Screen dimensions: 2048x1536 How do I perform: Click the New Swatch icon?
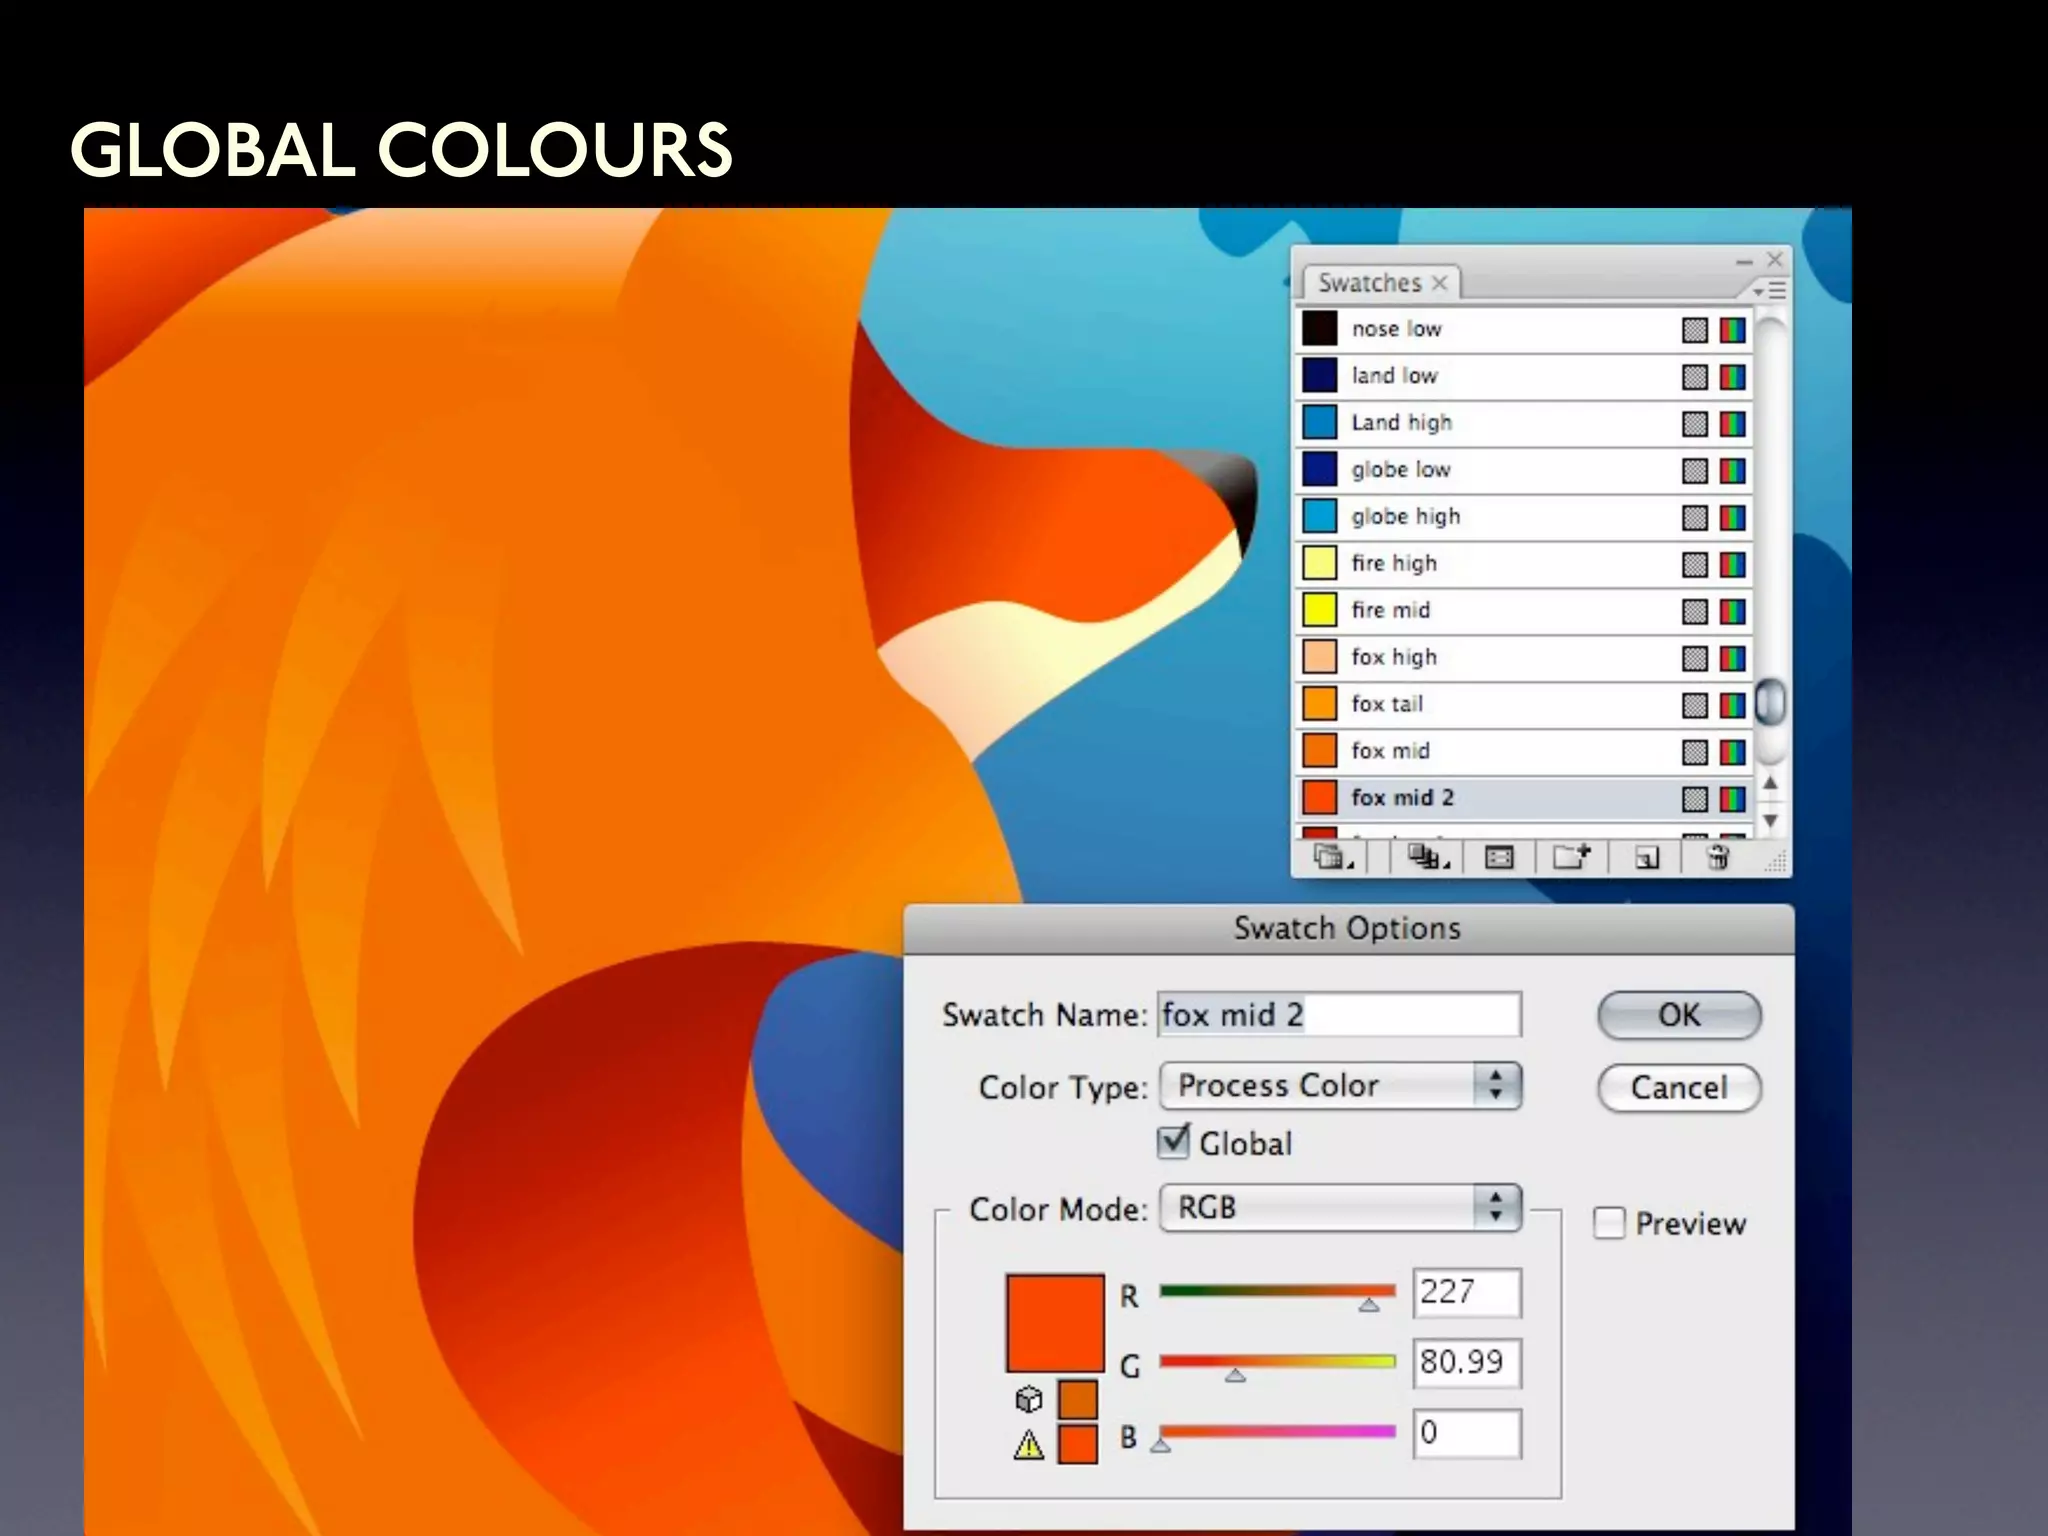[1647, 858]
